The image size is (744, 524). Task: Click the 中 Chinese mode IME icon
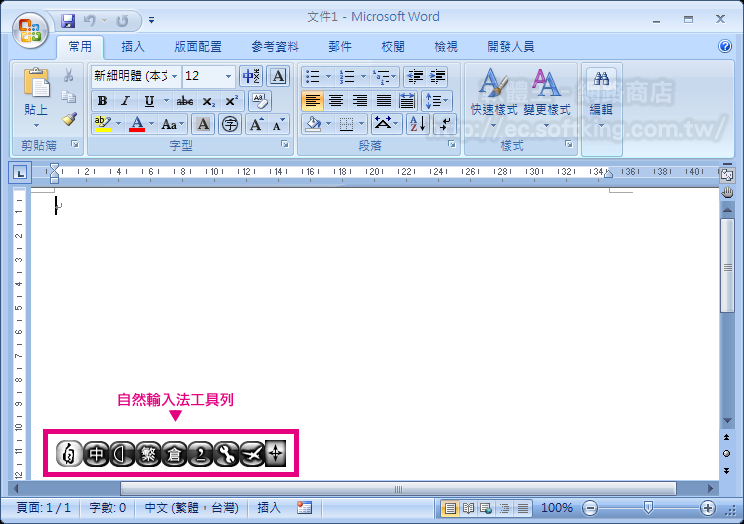(96, 455)
